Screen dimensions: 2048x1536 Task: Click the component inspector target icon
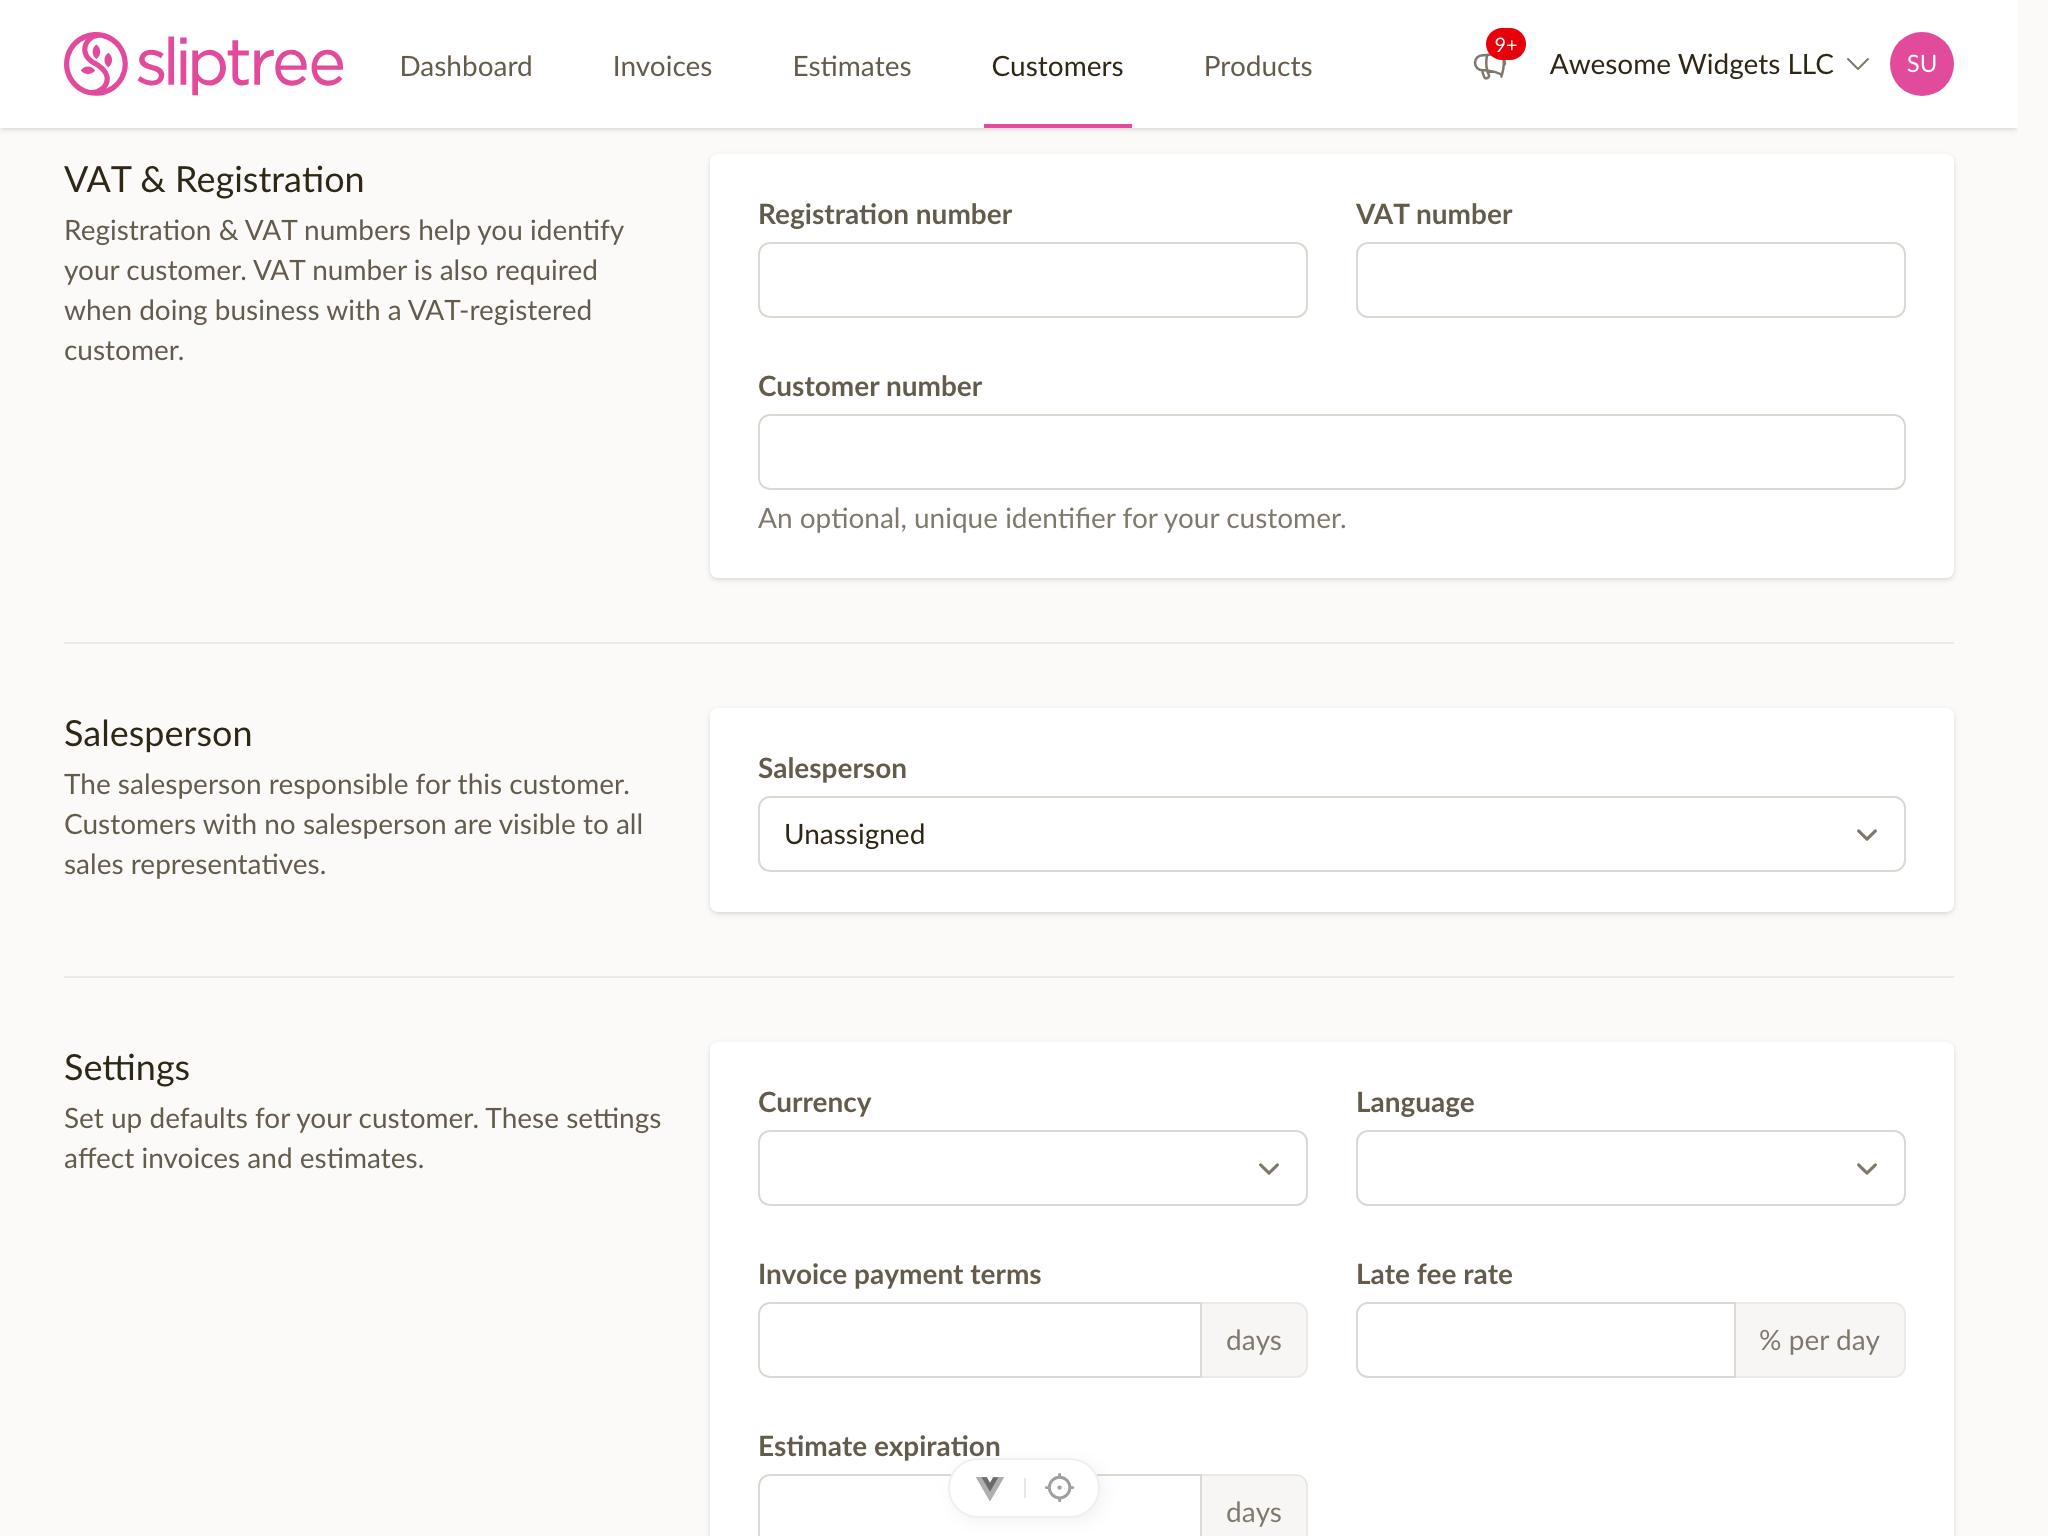(x=1059, y=1488)
